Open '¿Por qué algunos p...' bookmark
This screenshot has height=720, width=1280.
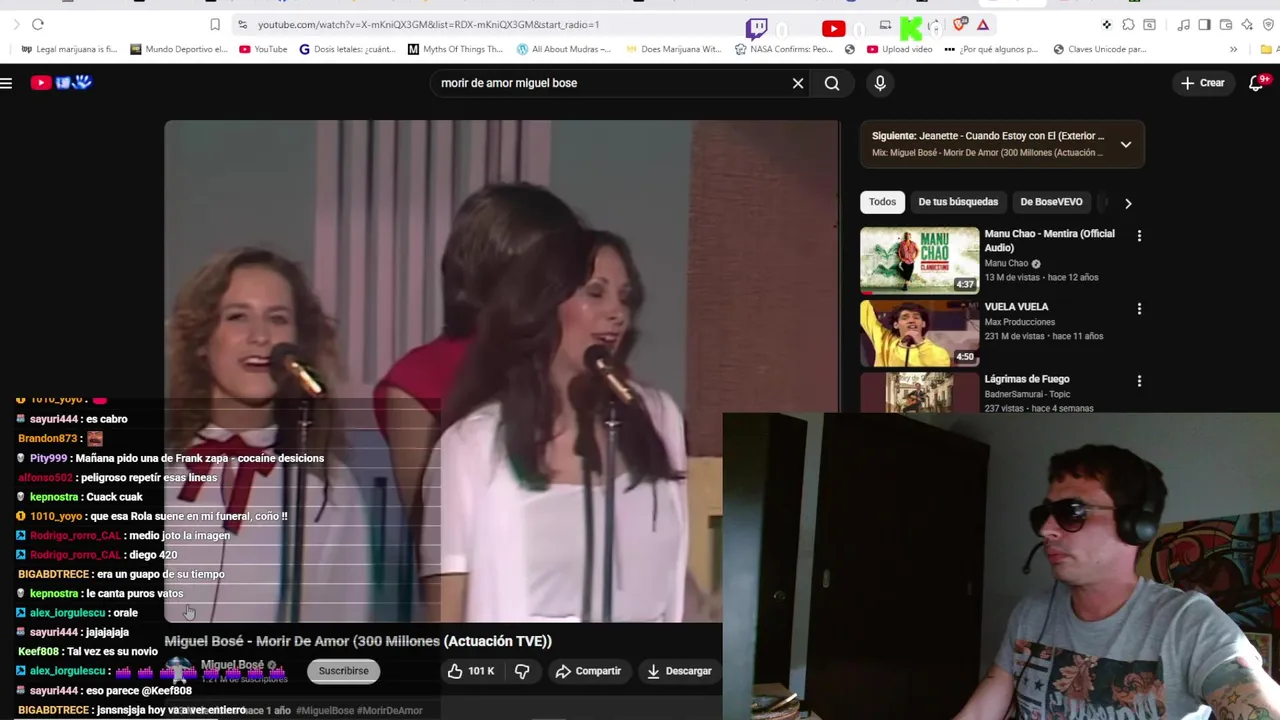991,49
